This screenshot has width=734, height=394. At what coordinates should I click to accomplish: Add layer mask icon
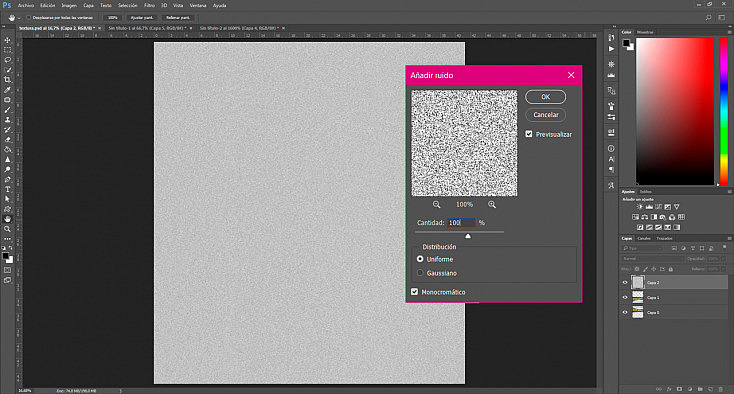(x=679, y=389)
